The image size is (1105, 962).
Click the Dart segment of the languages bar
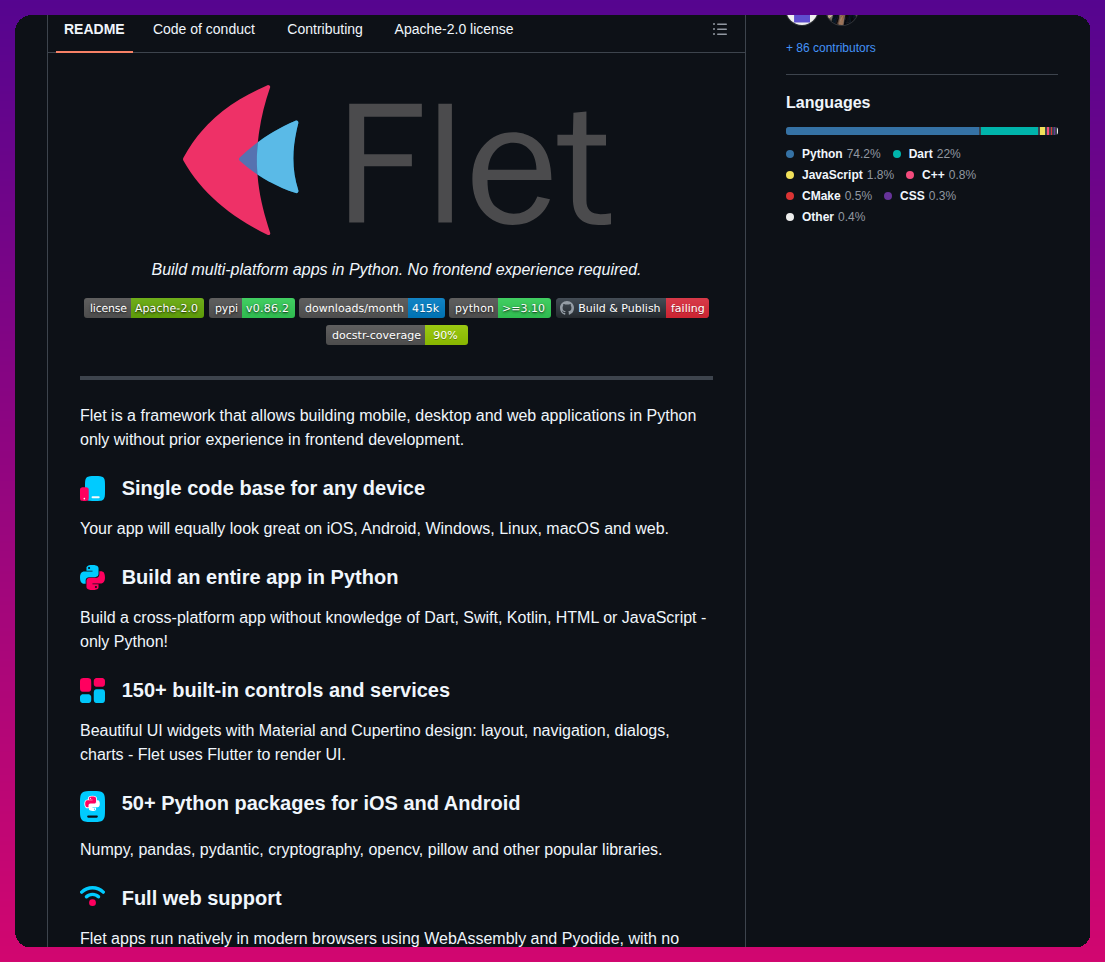1009,131
